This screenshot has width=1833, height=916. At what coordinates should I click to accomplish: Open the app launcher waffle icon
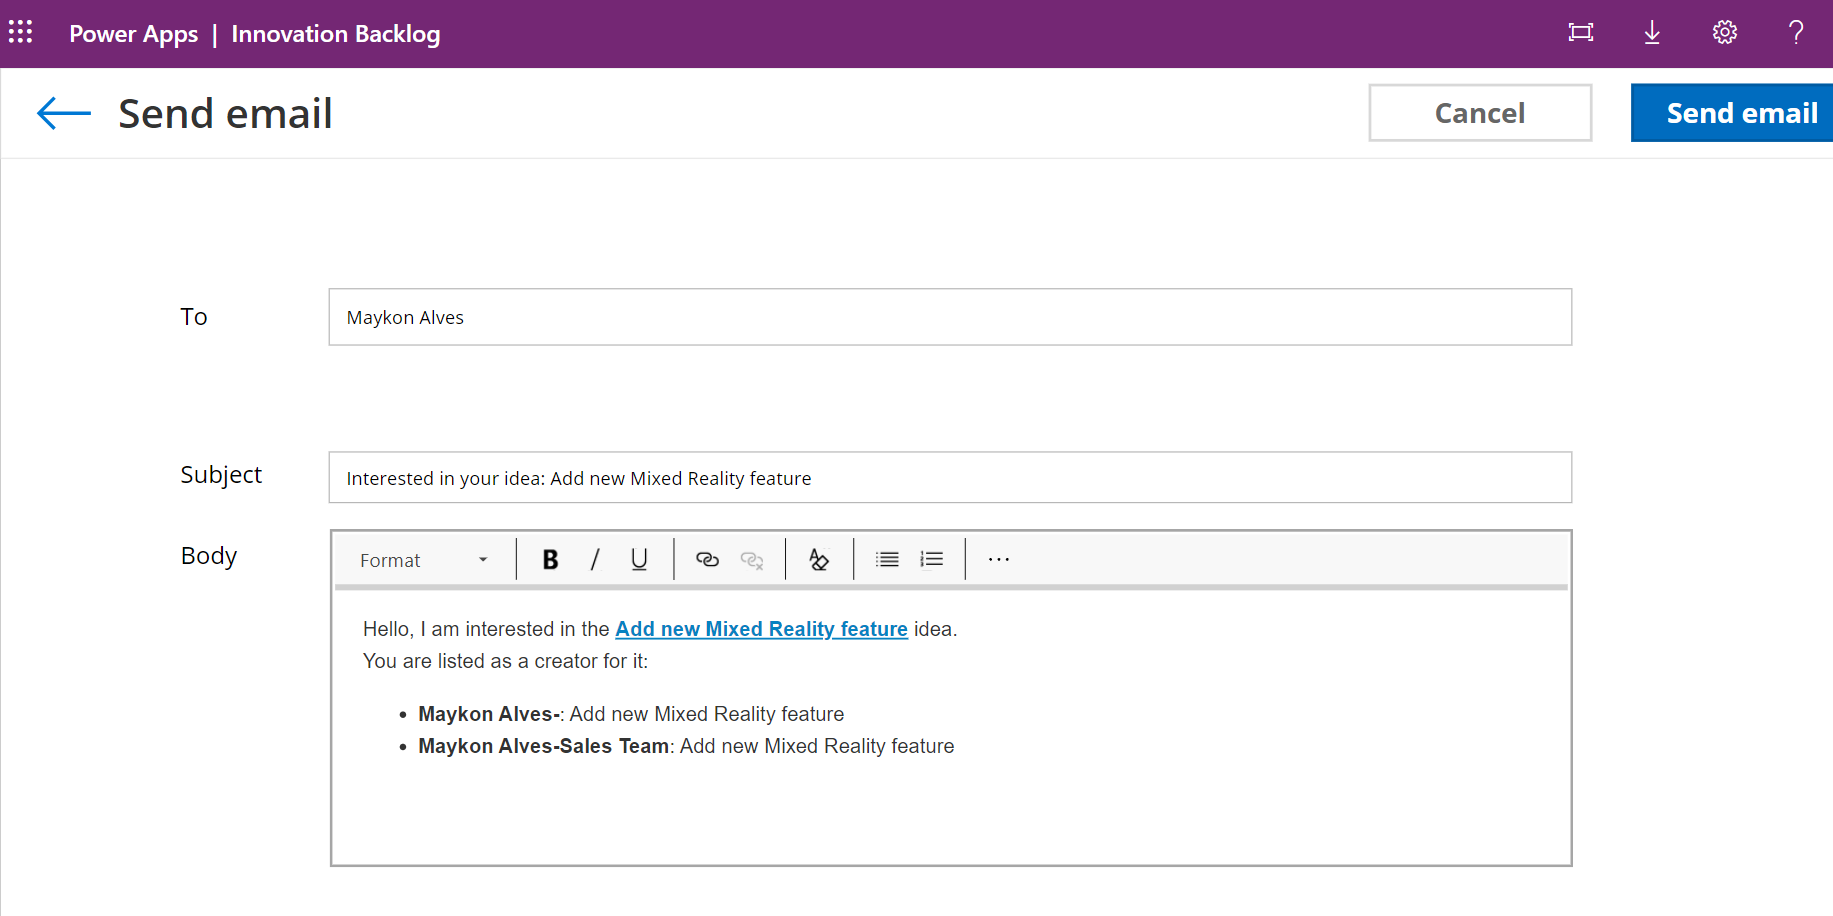(x=20, y=31)
